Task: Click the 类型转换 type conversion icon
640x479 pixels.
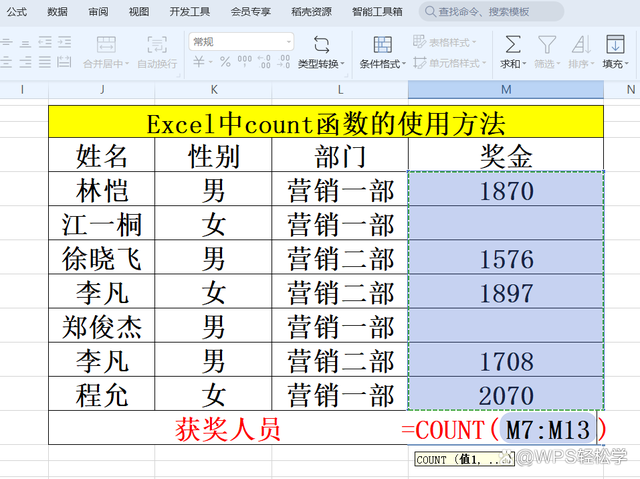Action: (322, 45)
